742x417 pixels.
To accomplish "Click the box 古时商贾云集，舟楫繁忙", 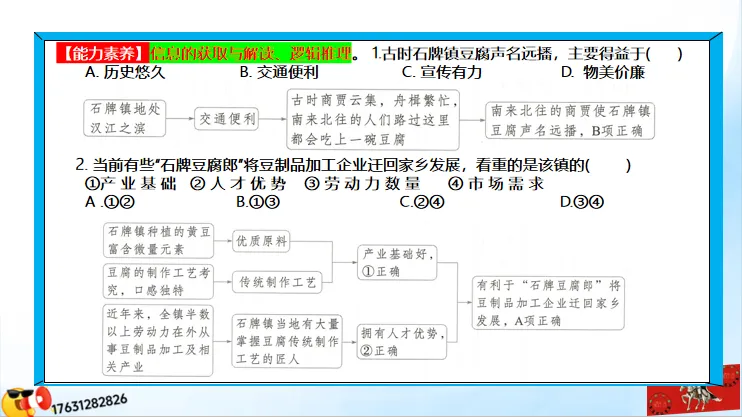I will click(x=373, y=120).
